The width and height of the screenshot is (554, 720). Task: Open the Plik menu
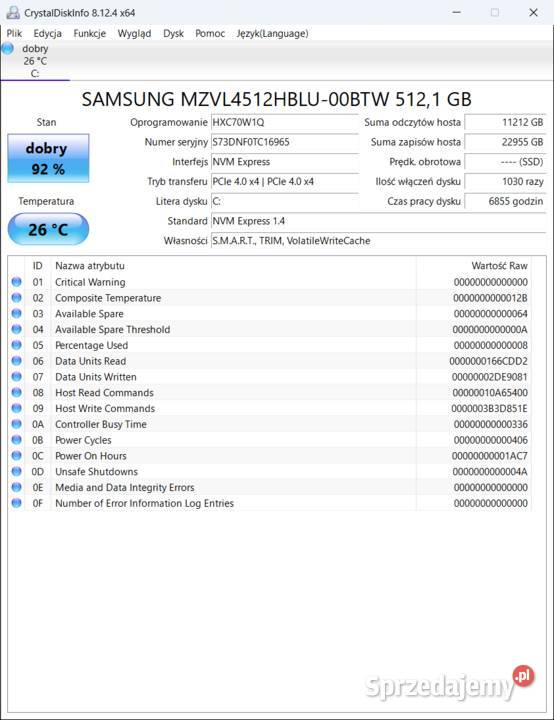tap(14, 34)
